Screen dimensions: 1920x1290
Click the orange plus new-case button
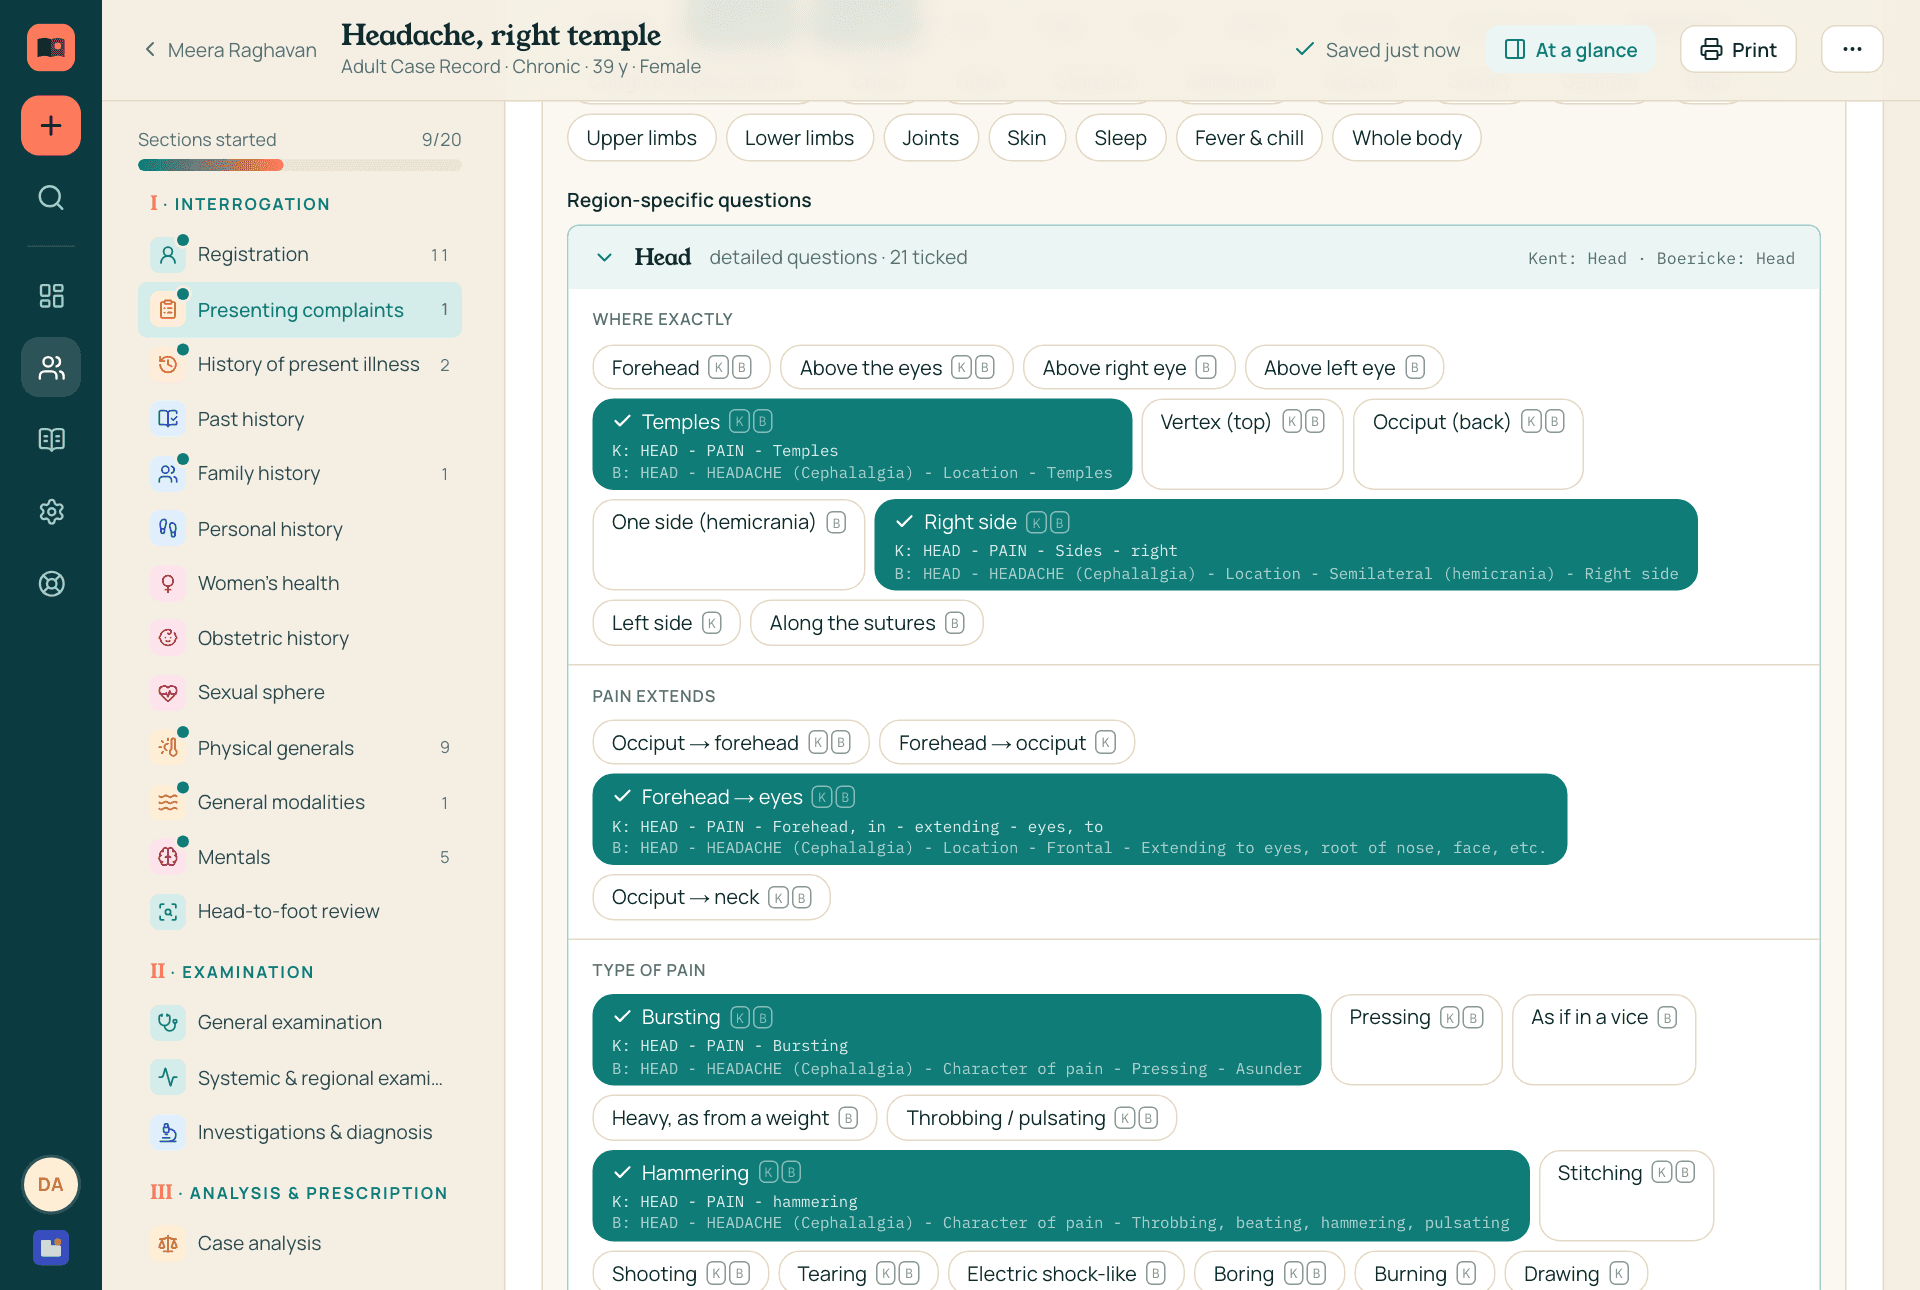pyautogui.click(x=51, y=126)
